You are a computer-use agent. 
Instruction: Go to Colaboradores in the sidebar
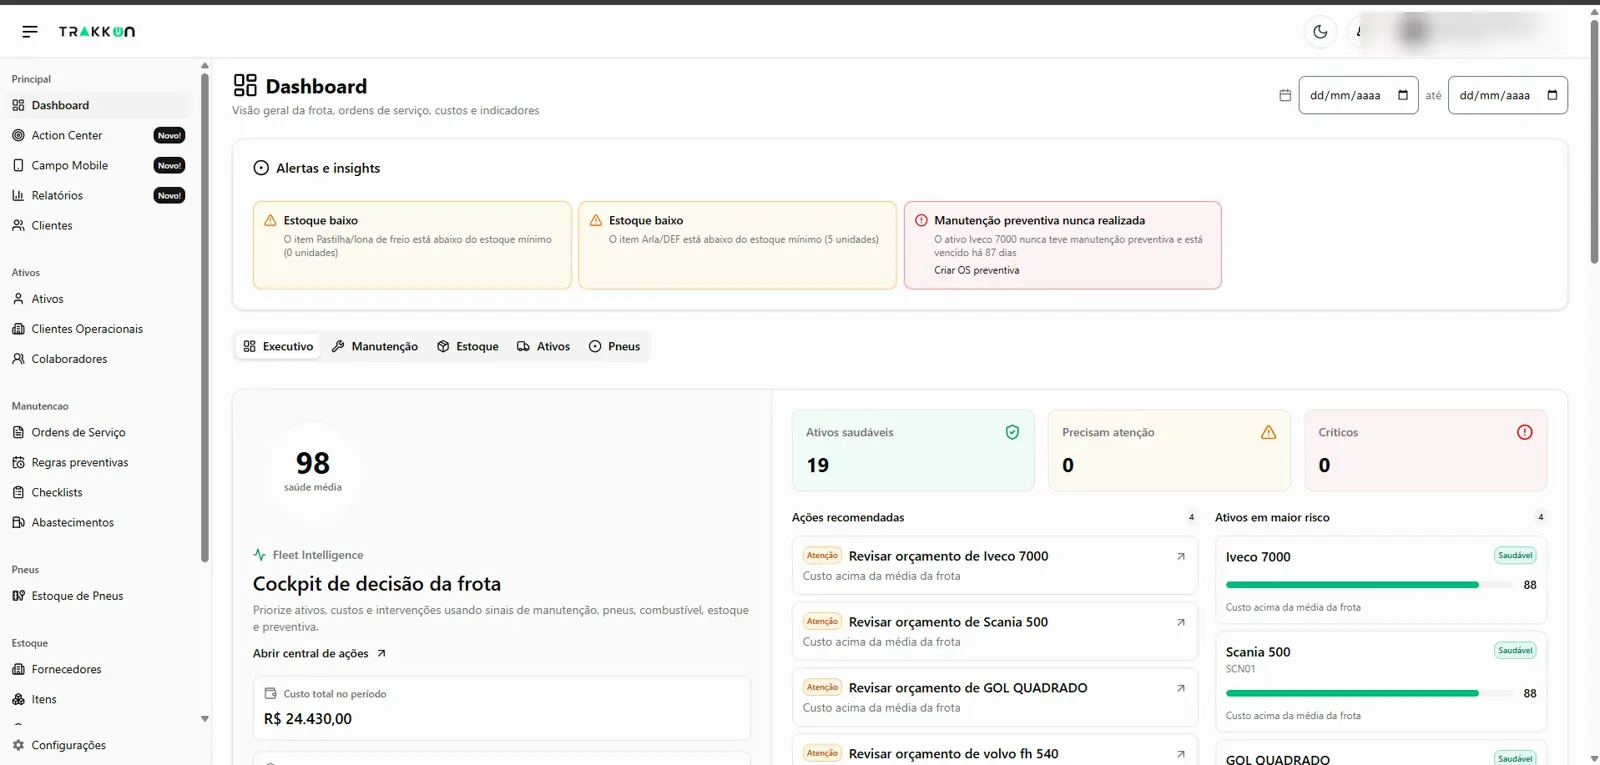[x=98, y=359]
